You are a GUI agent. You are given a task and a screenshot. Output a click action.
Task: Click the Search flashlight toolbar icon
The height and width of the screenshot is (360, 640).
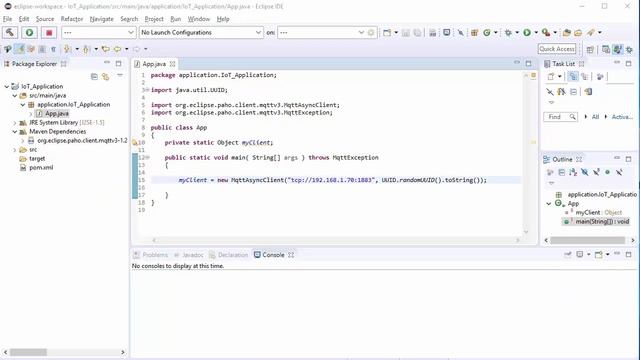pos(591,33)
